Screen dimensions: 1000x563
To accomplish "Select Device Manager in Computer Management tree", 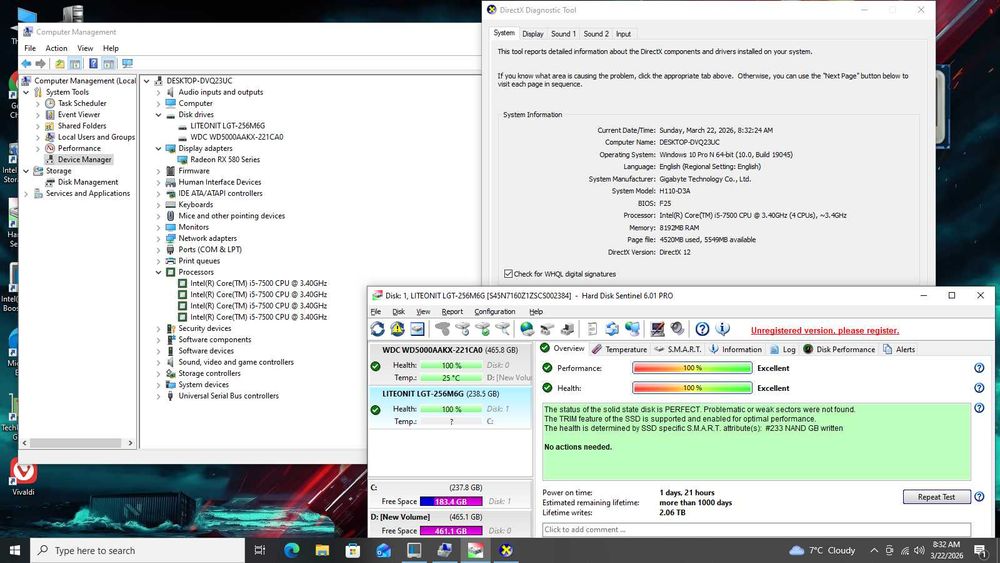I will (x=84, y=159).
